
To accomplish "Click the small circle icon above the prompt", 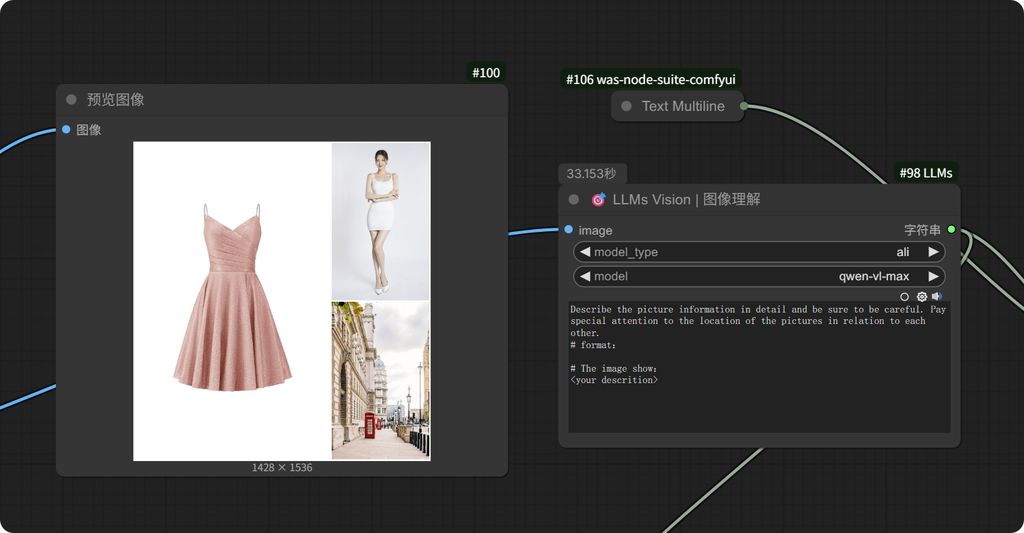I will [905, 297].
